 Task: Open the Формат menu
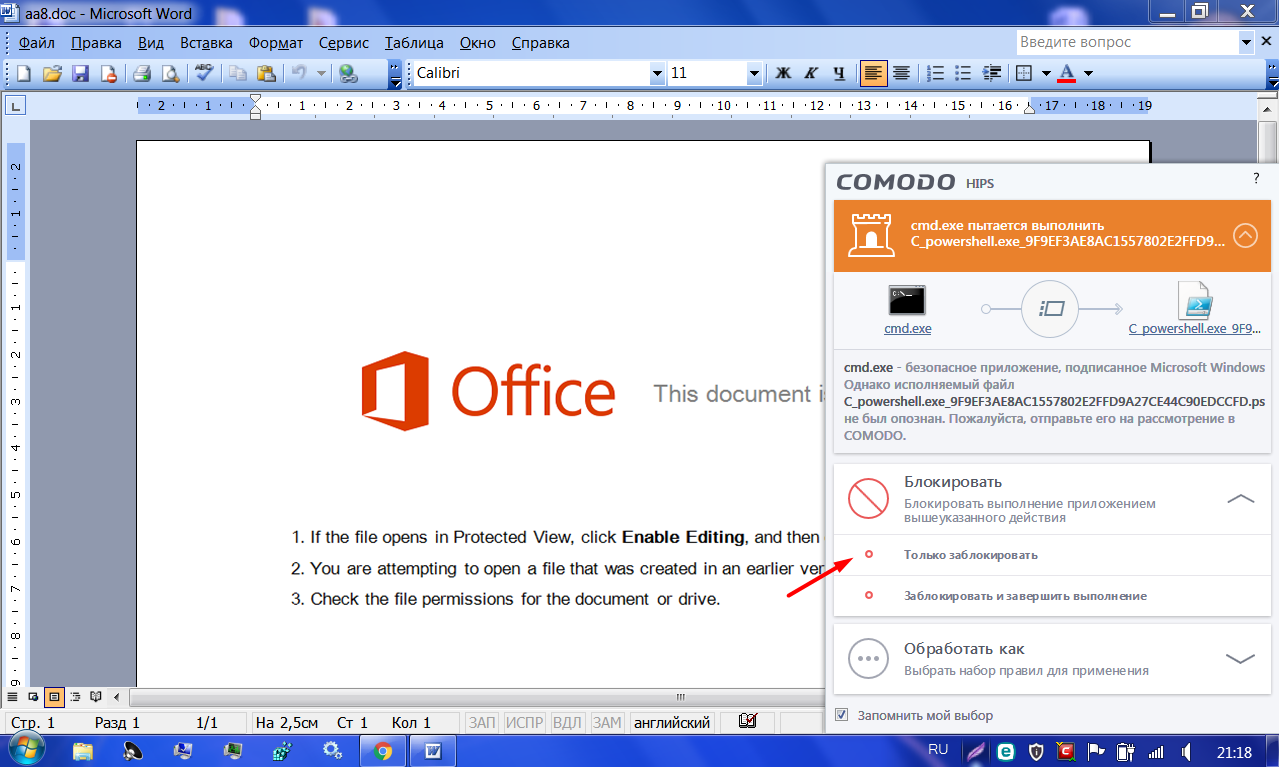[x=276, y=43]
